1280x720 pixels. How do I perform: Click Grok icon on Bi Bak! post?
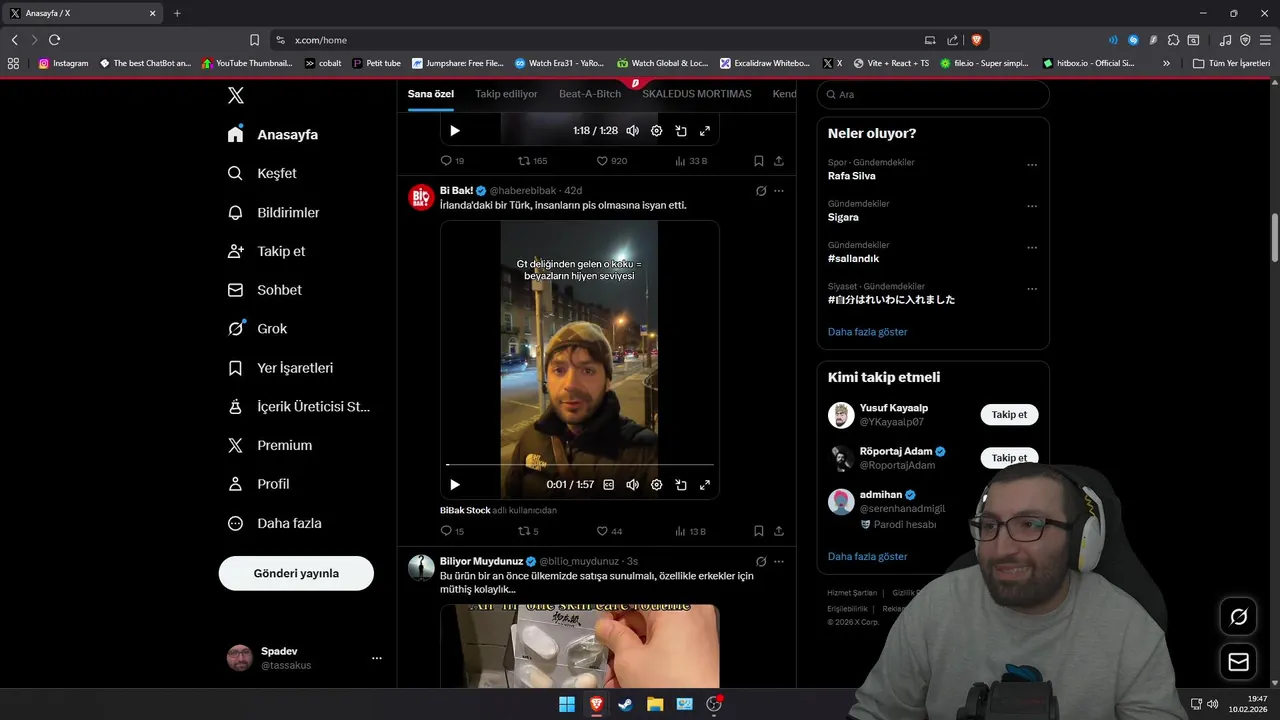(760, 190)
